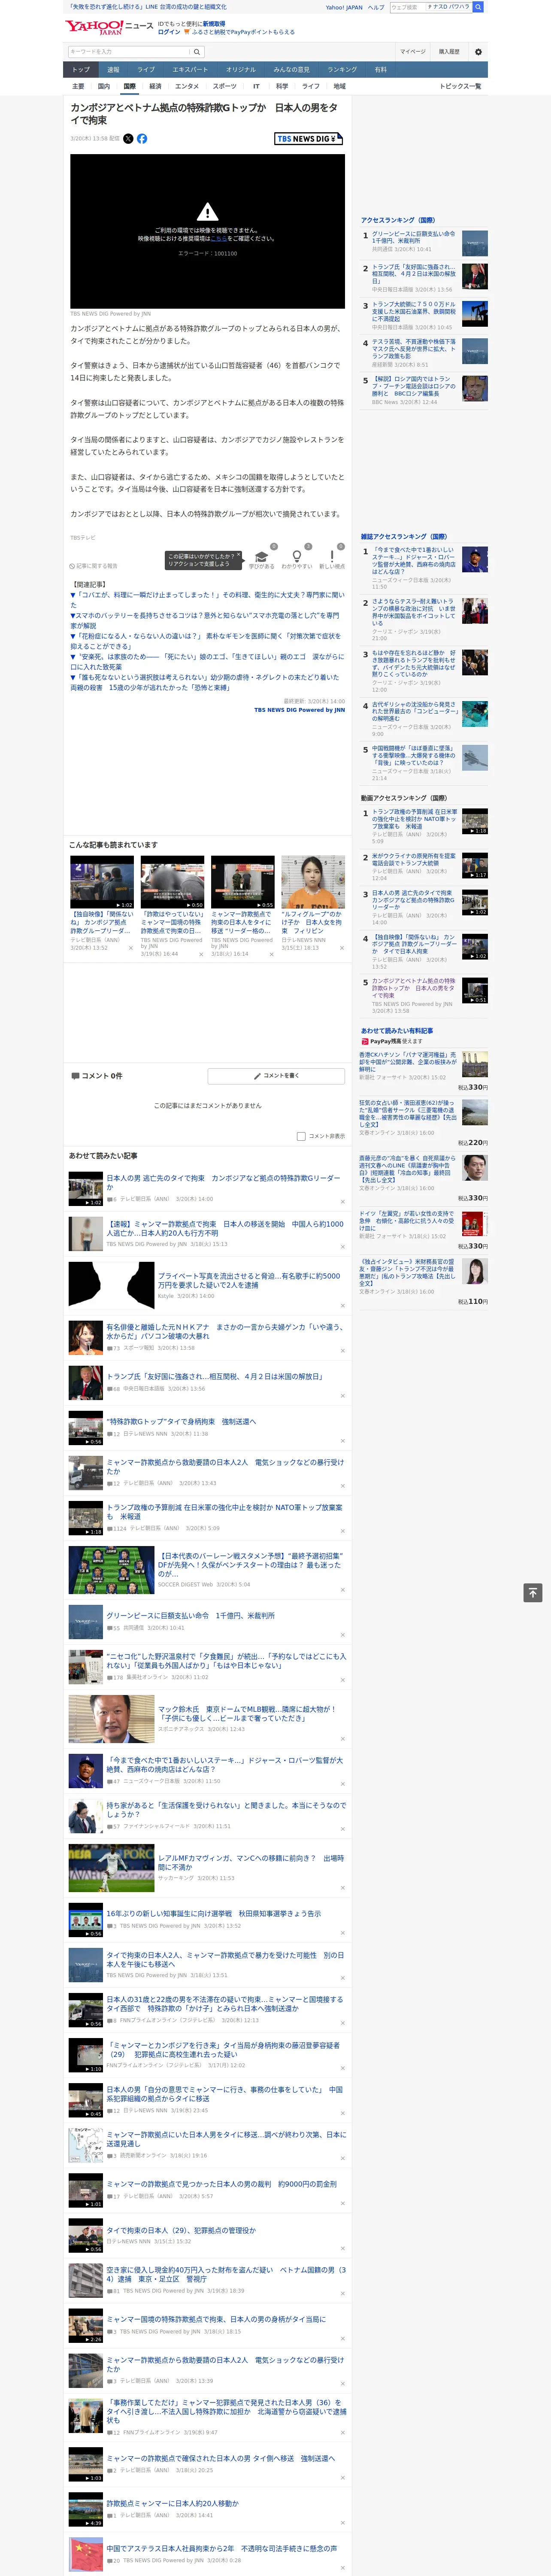Viewport: 551px width, 2576px height.
Task: Select 科学 category
Action: coord(282,86)
